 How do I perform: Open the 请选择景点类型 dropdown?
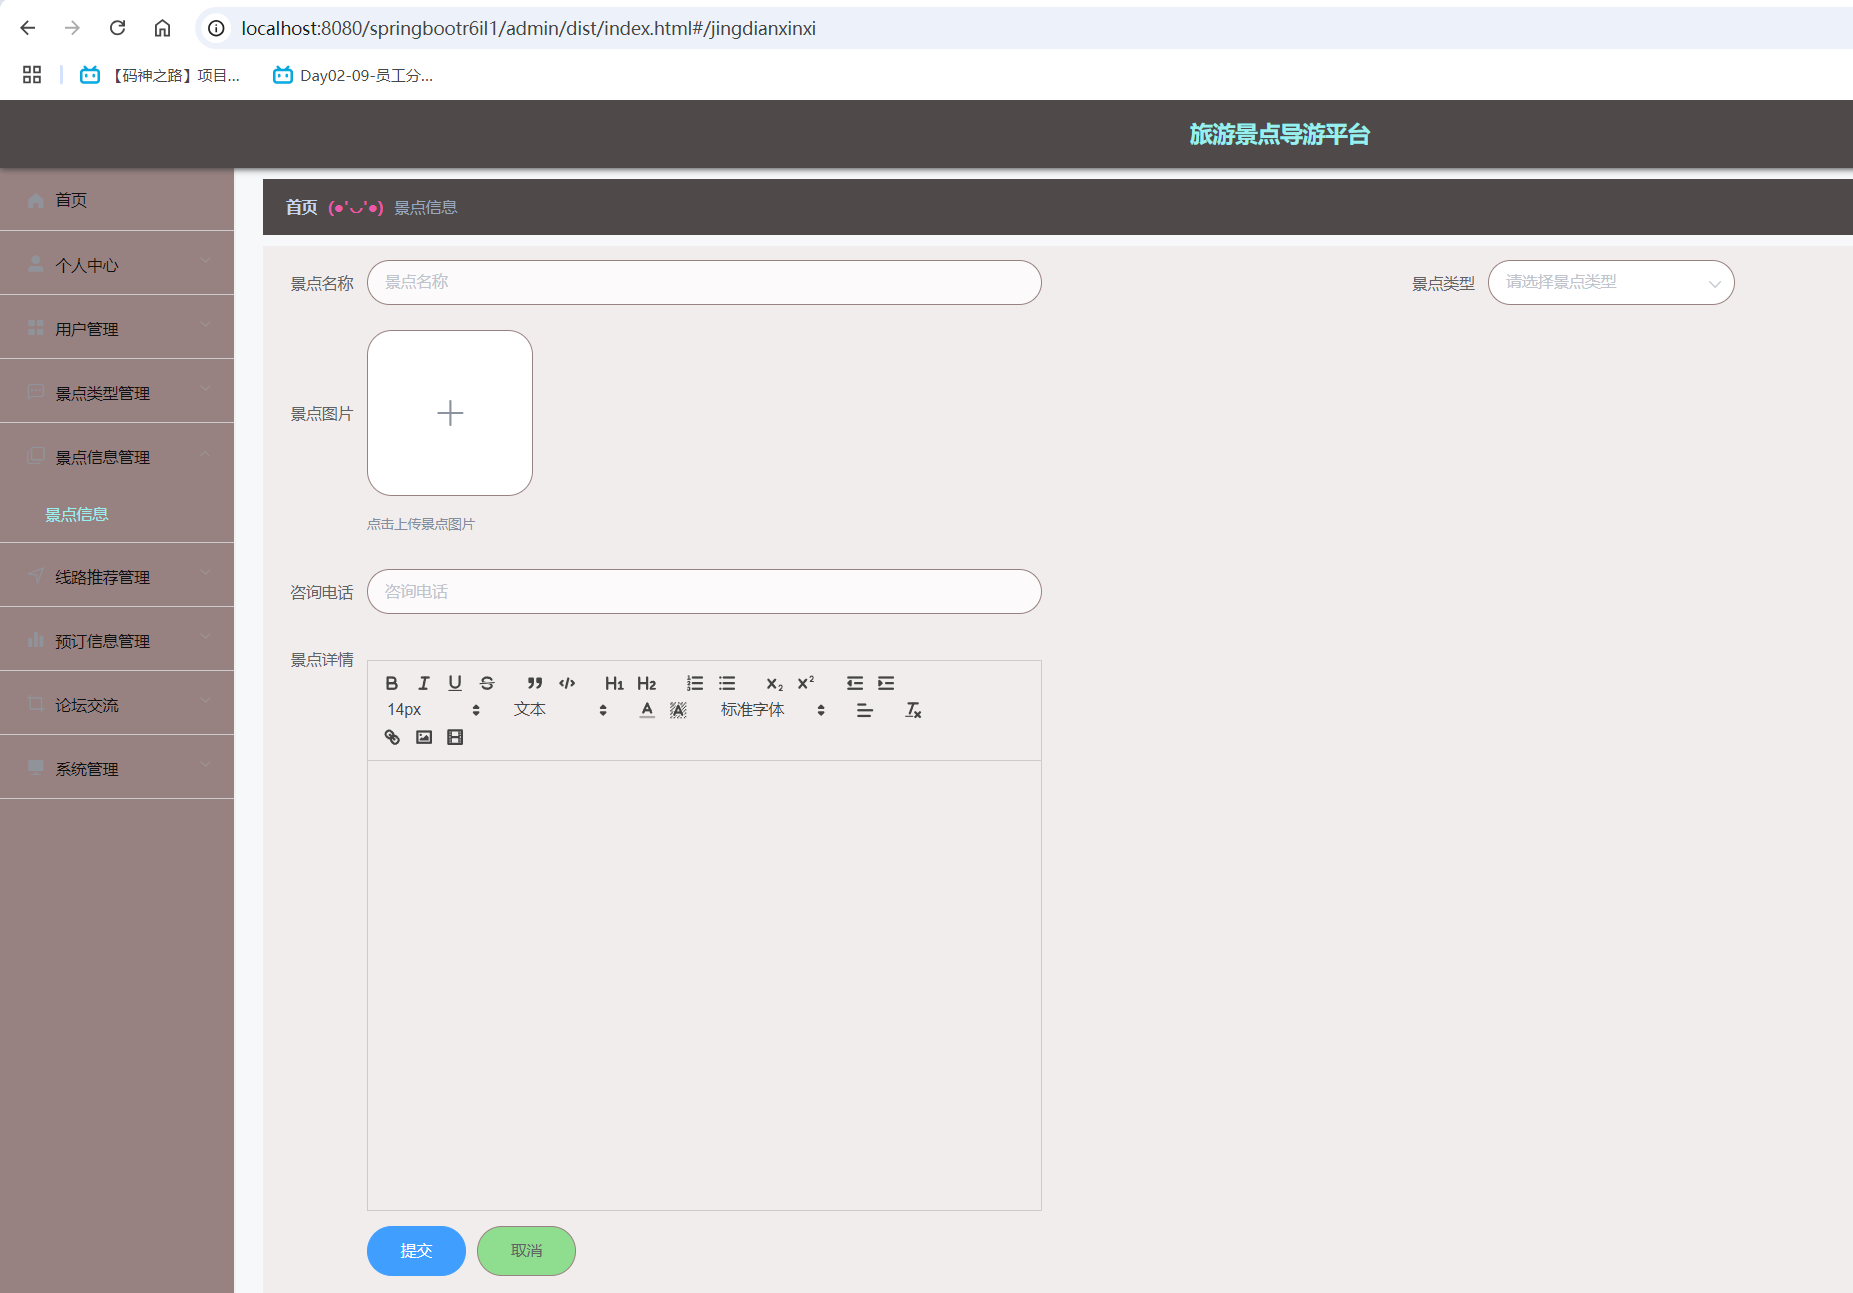pos(1611,282)
